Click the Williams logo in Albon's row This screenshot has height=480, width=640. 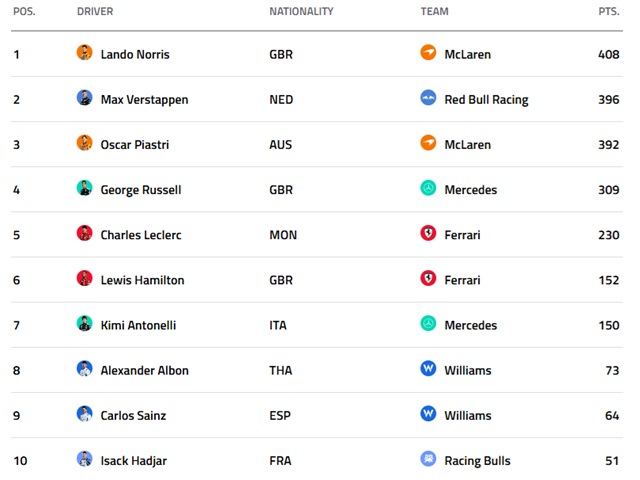428,369
